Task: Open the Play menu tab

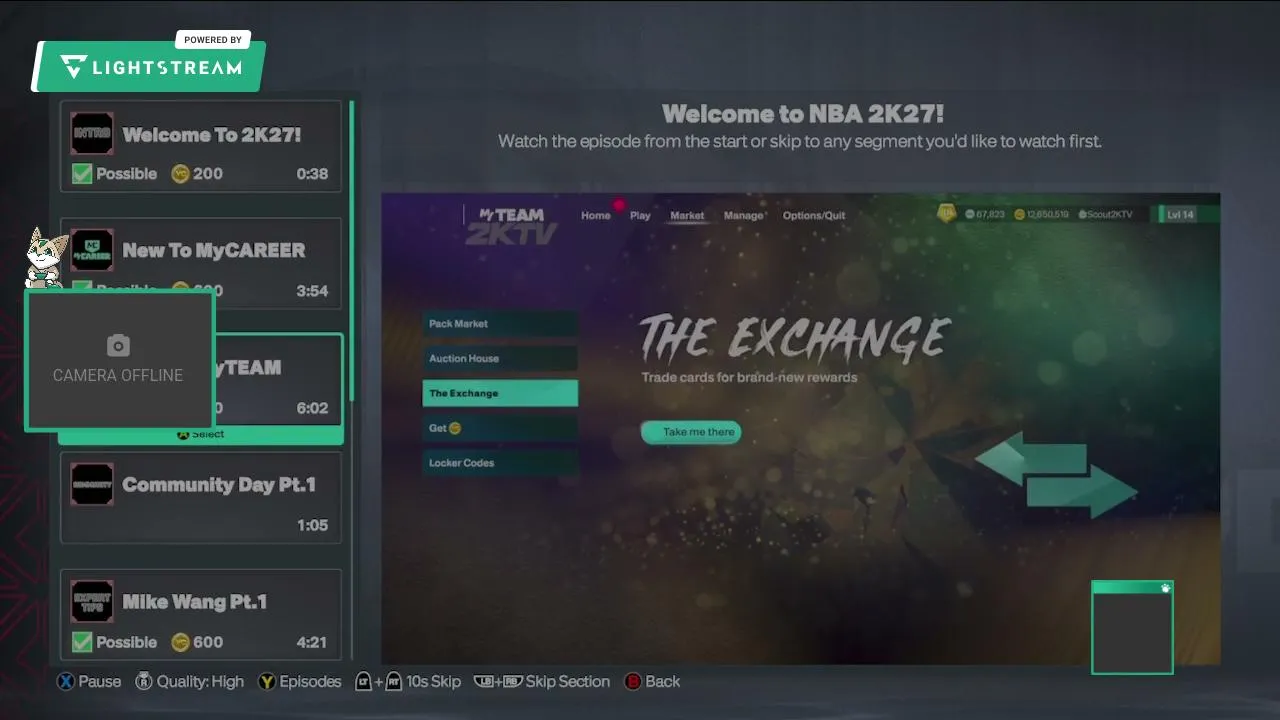Action: [640, 215]
